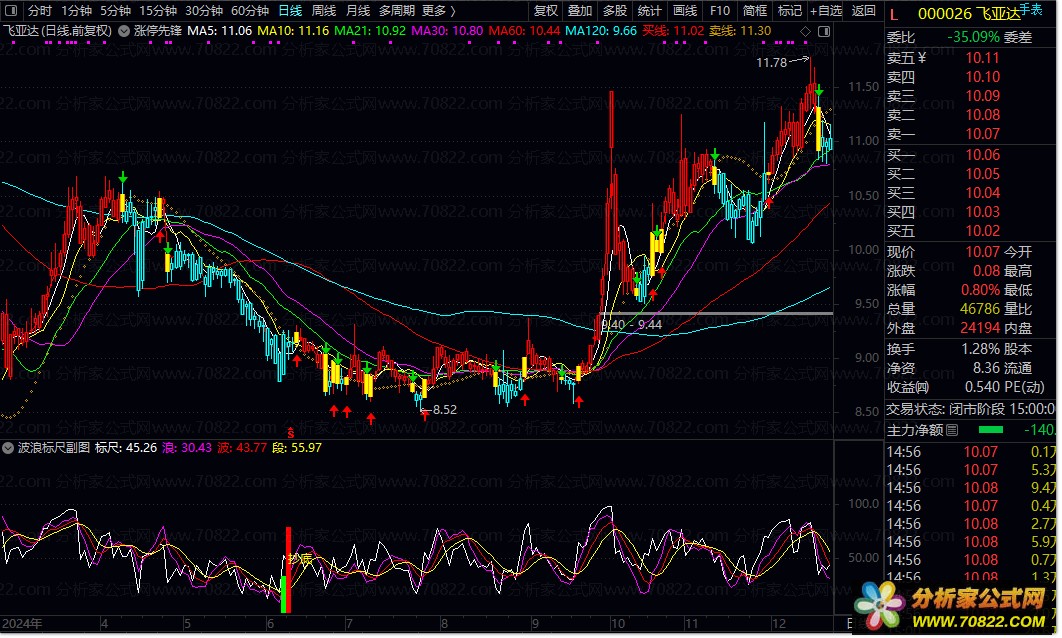Click the 委比 value -35.09%
The image size is (1062, 638).
973,37
